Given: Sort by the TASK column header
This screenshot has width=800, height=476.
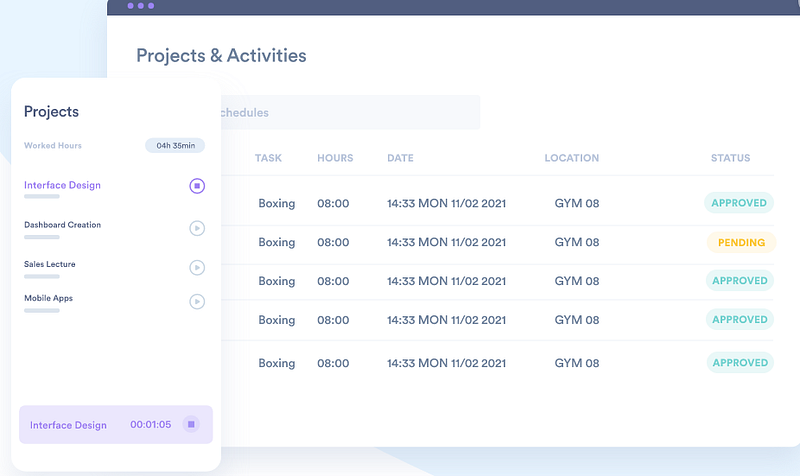Looking at the screenshot, I should [x=268, y=158].
